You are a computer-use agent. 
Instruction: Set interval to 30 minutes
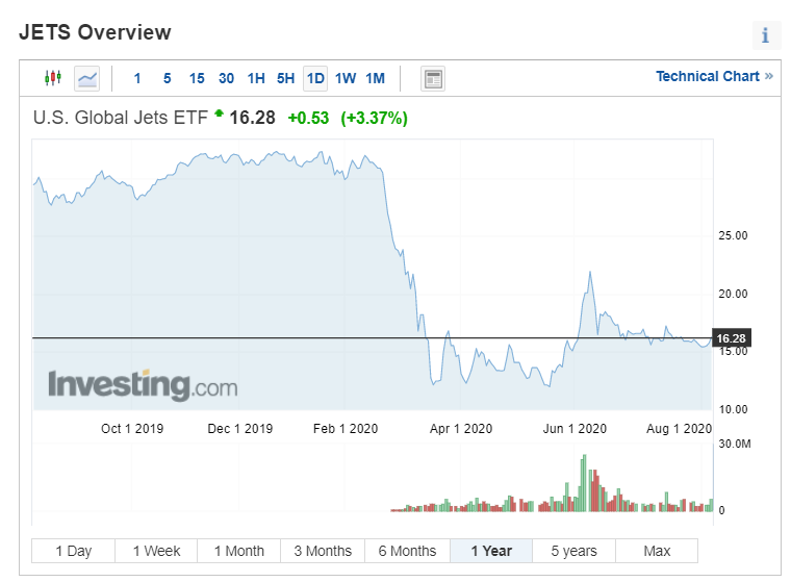(x=226, y=79)
